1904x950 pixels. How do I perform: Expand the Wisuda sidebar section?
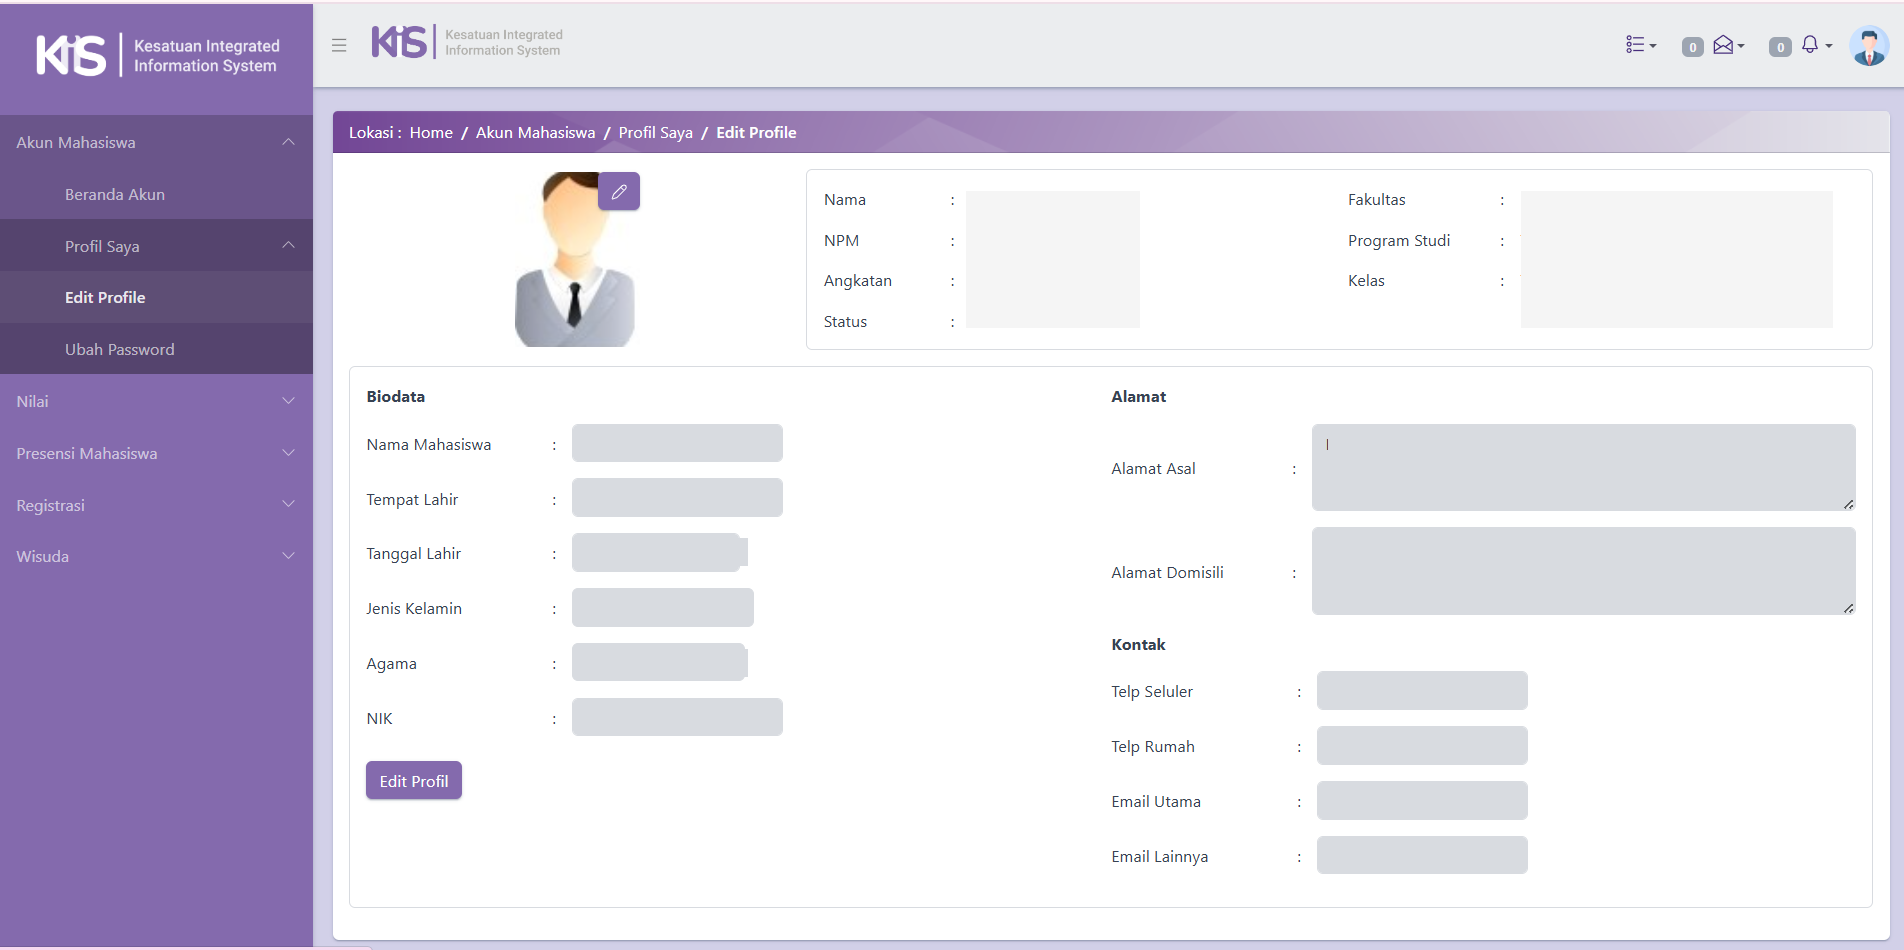pyautogui.click(x=156, y=556)
